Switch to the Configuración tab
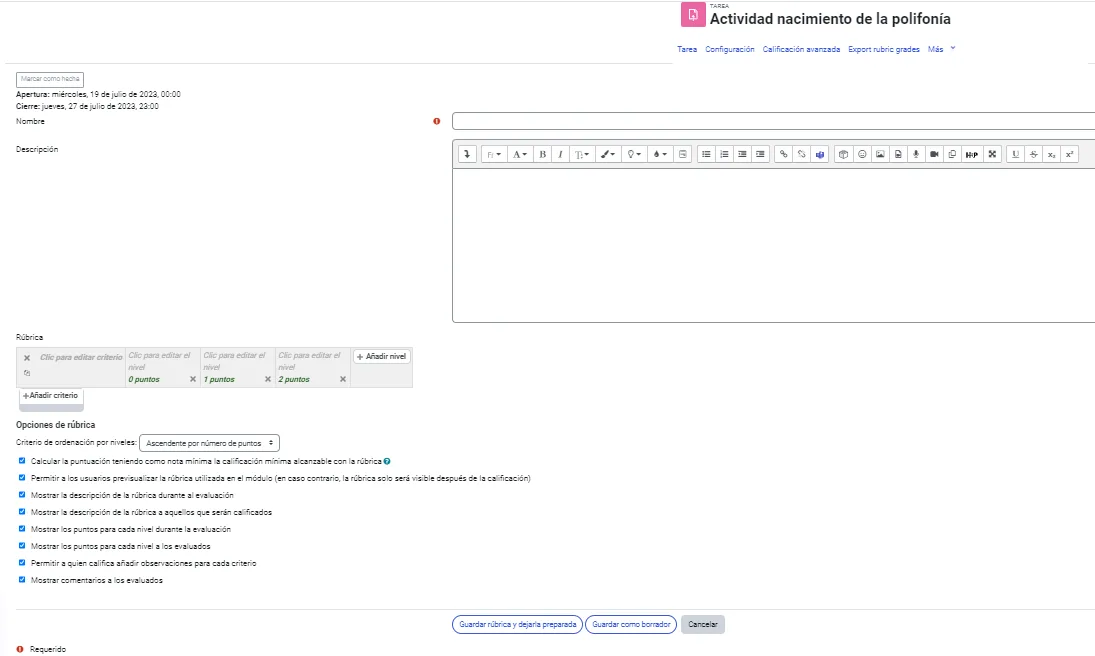This screenshot has height=656, width=1095. point(730,48)
